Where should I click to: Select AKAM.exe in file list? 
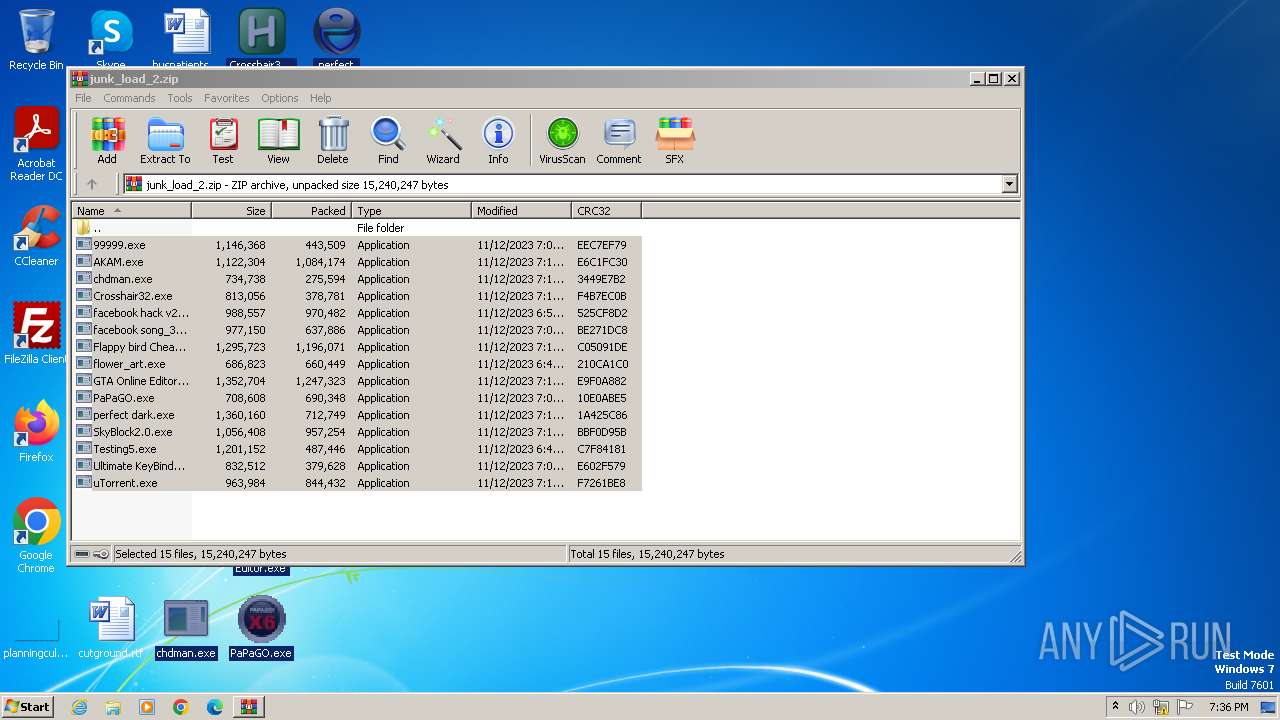click(x=357, y=262)
